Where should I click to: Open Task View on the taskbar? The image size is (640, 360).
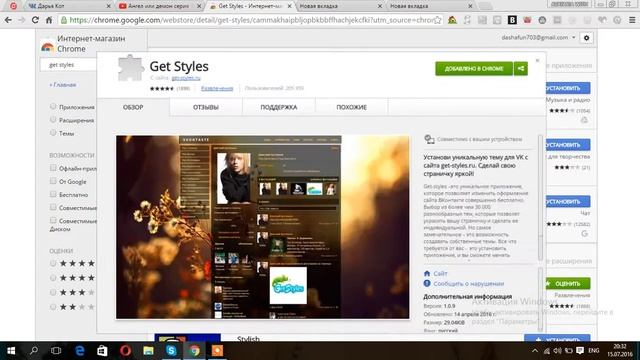(x=56, y=351)
